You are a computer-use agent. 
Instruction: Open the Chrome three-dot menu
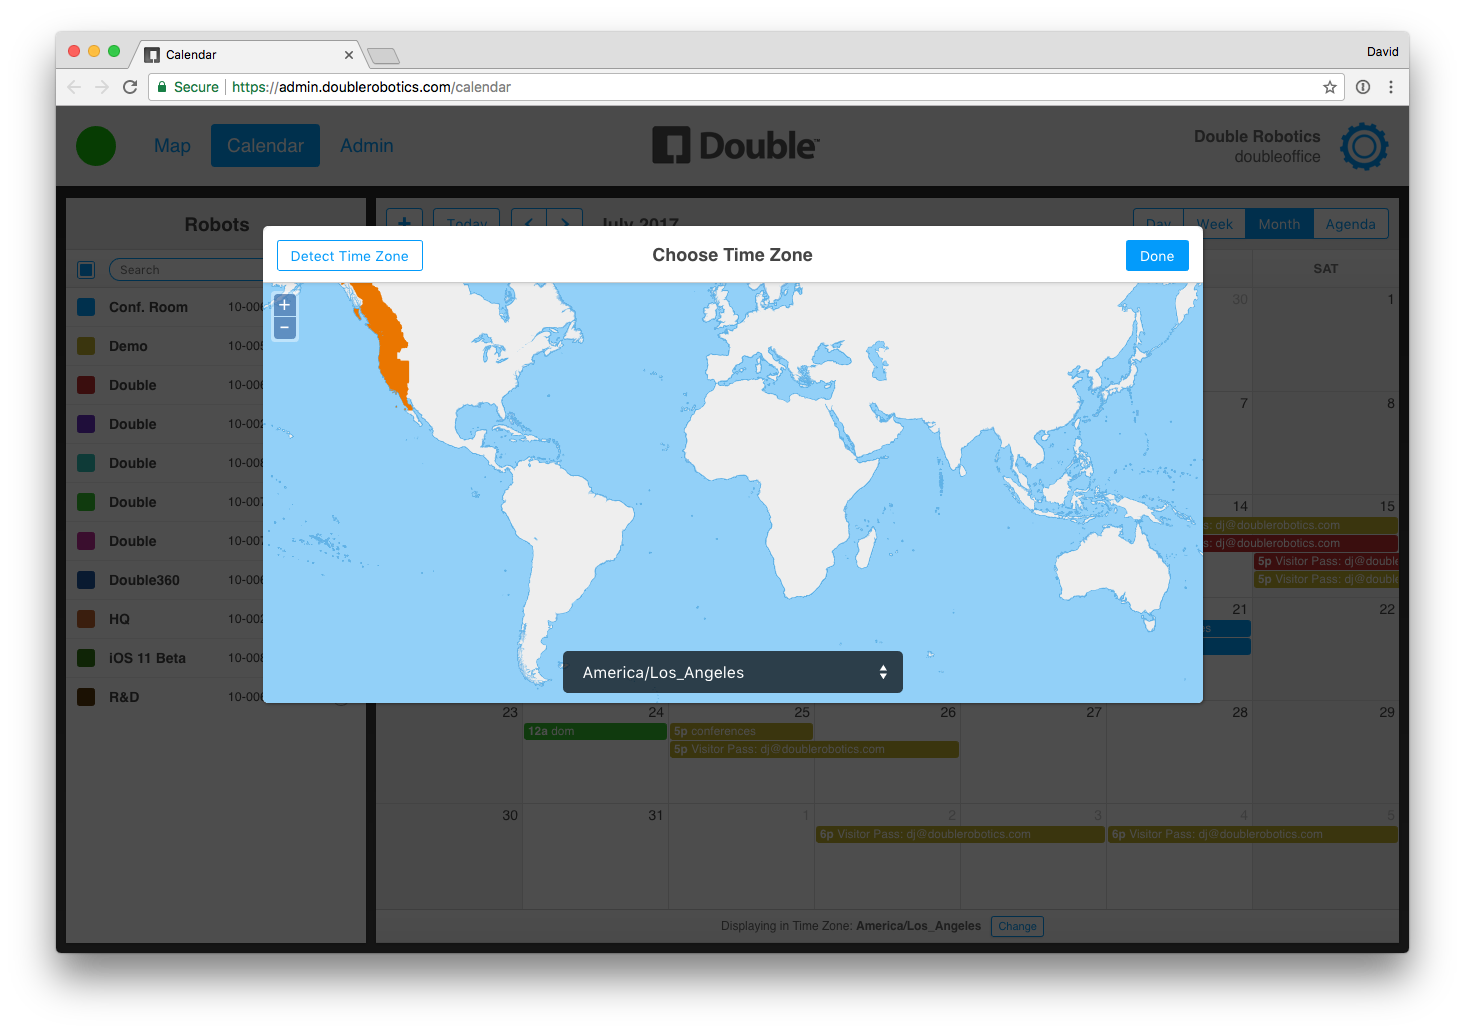[x=1391, y=87]
